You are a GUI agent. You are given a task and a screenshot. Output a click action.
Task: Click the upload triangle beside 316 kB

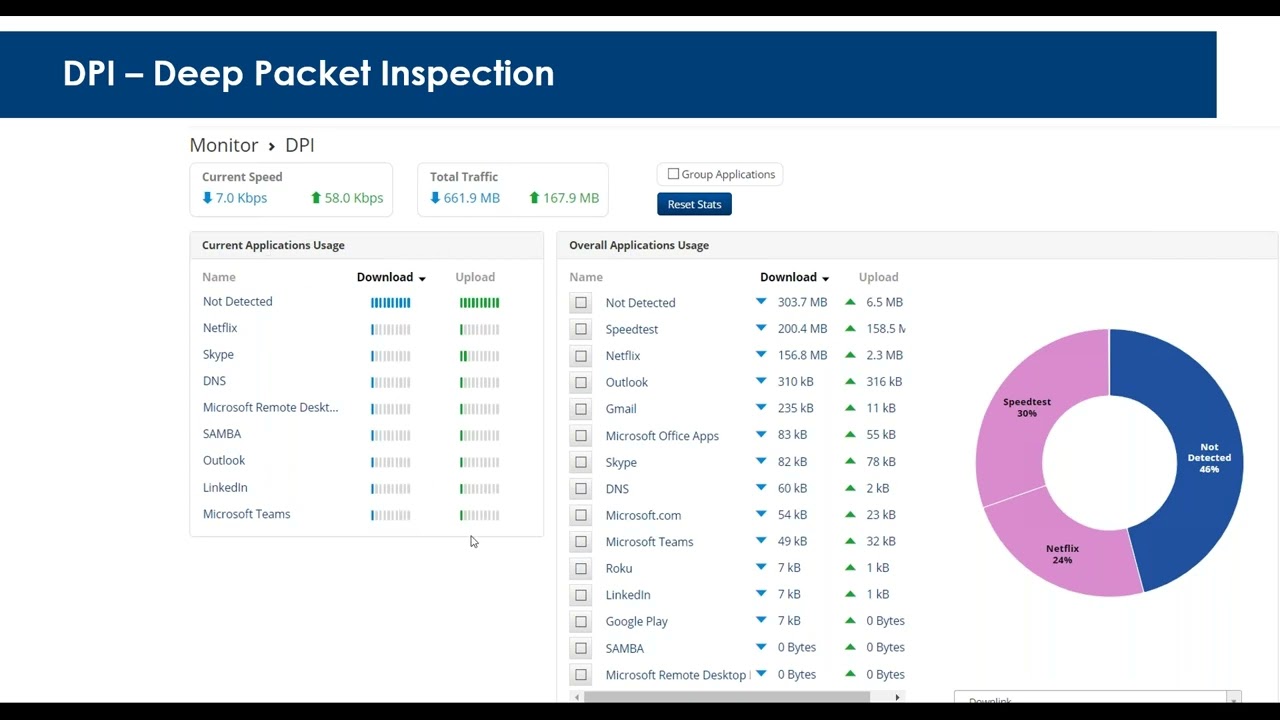(850, 381)
